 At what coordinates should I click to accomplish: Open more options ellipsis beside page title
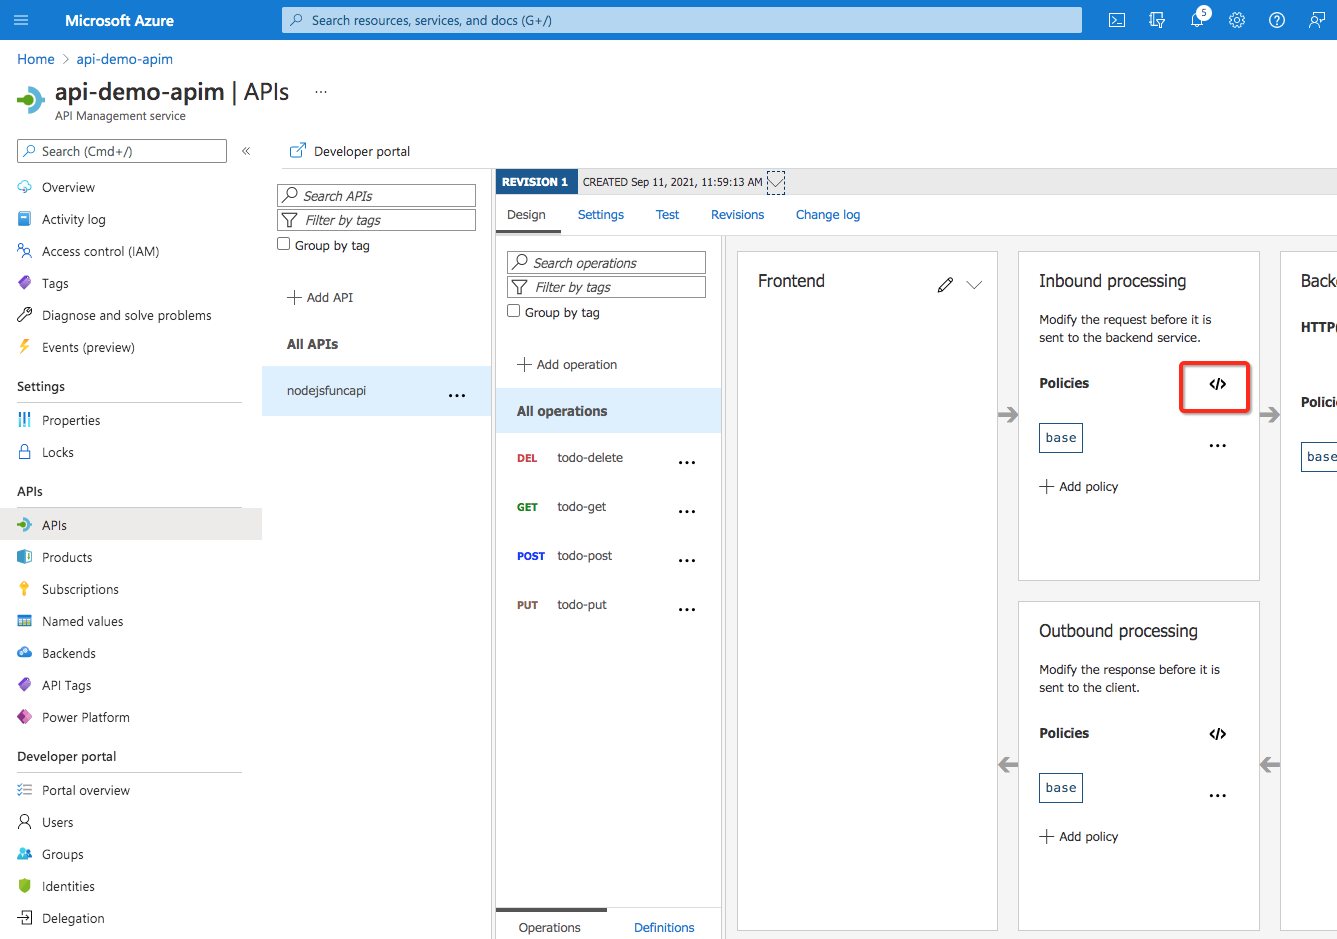pyautogui.click(x=321, y=91)
